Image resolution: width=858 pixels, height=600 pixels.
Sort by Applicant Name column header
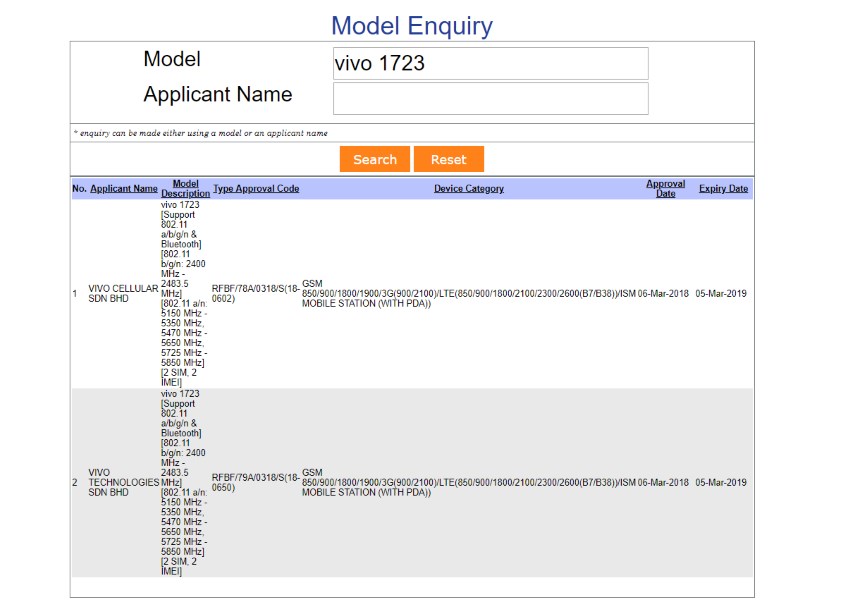coord(124,189)
